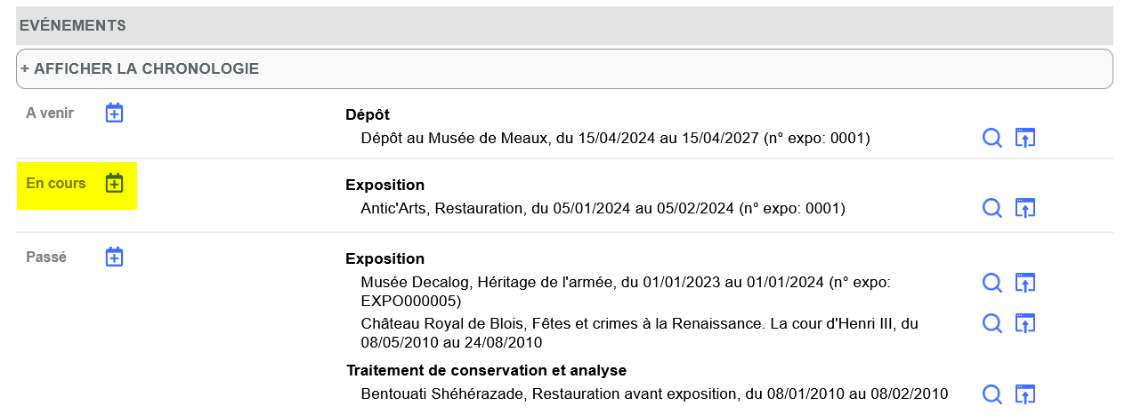The width and height of the screenshot is (1133, 416).
Task: Click magnifier for Antic'Arts Restauration exposition
Action: coord(992,208)
